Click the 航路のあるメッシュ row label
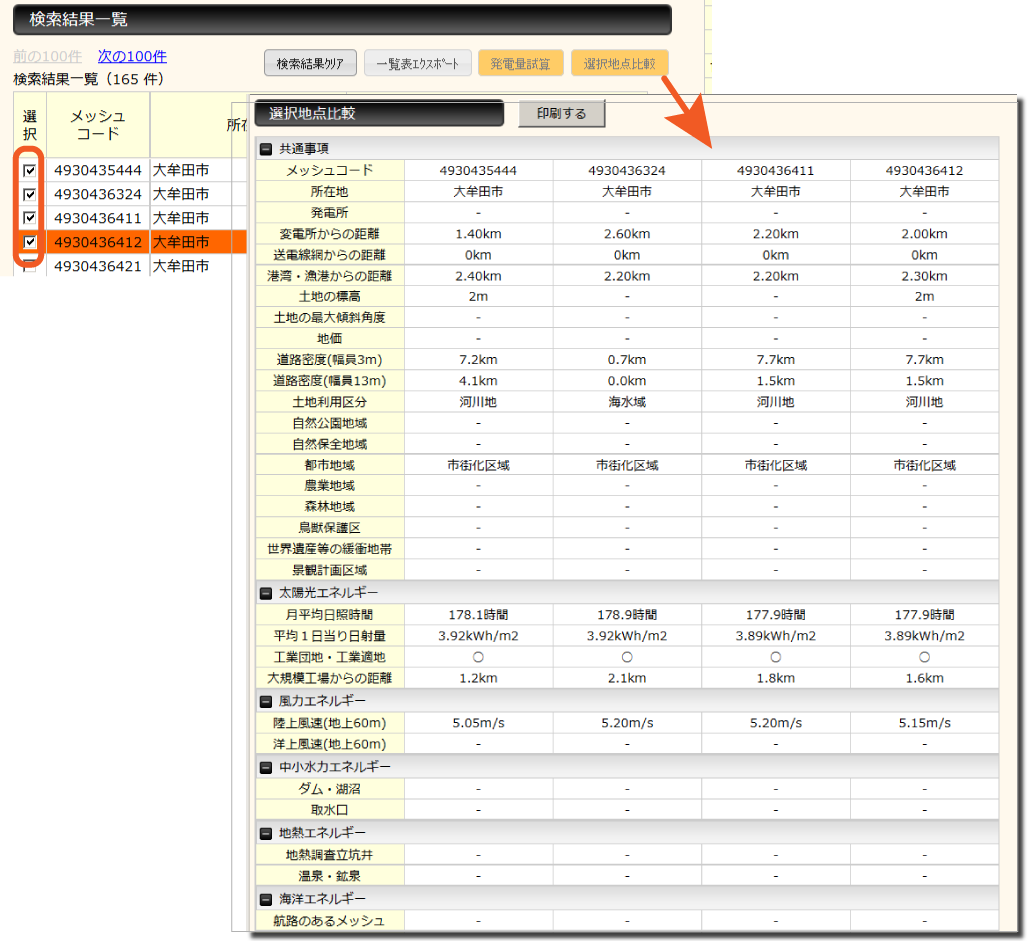Screen dimensions: 1028x941 pos(330,921)
